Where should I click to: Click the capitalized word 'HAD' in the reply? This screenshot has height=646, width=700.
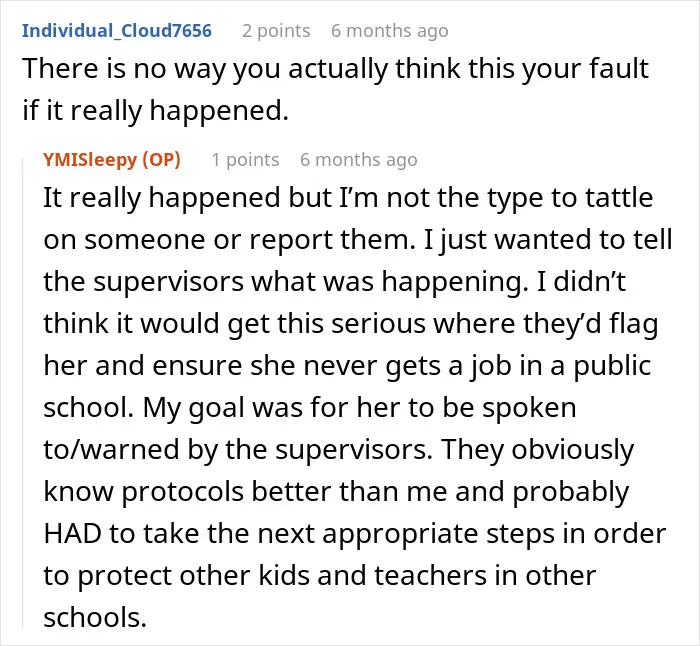click(72, 534)
